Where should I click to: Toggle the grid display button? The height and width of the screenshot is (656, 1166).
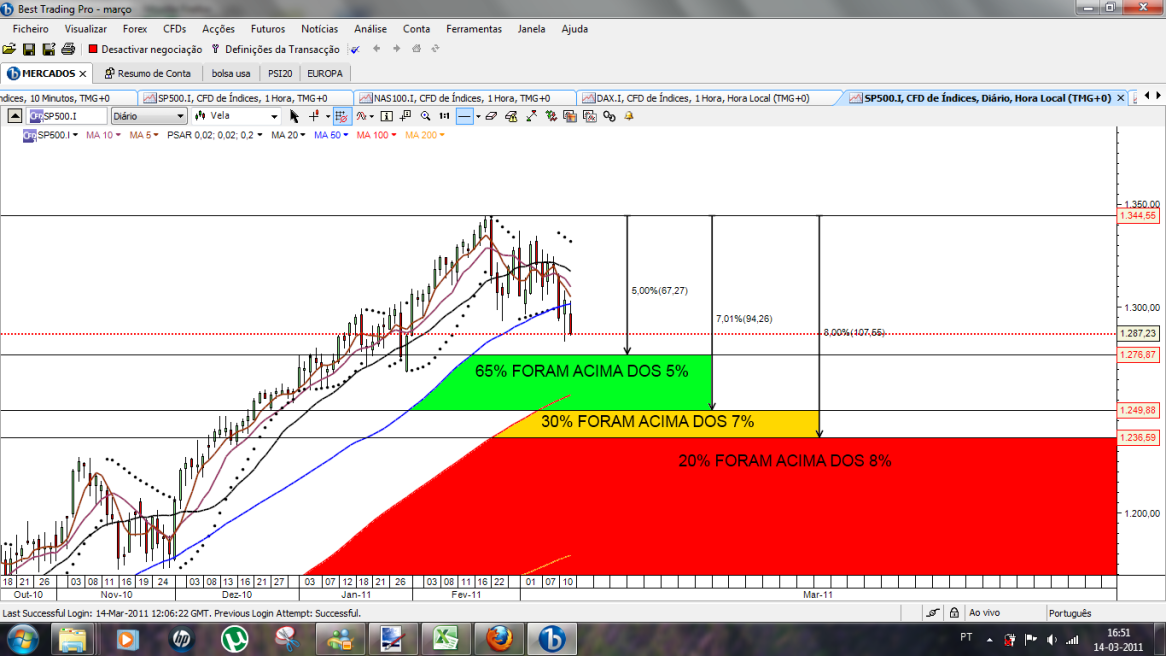341,116
